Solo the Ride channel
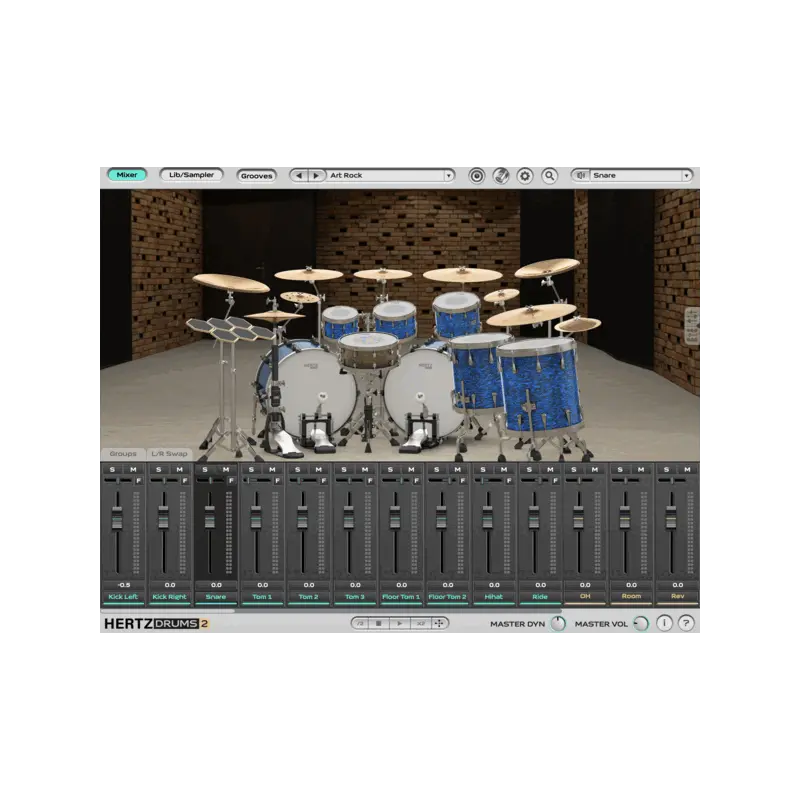The width and height of the screenshot is (800, 800). click(529, 469)
